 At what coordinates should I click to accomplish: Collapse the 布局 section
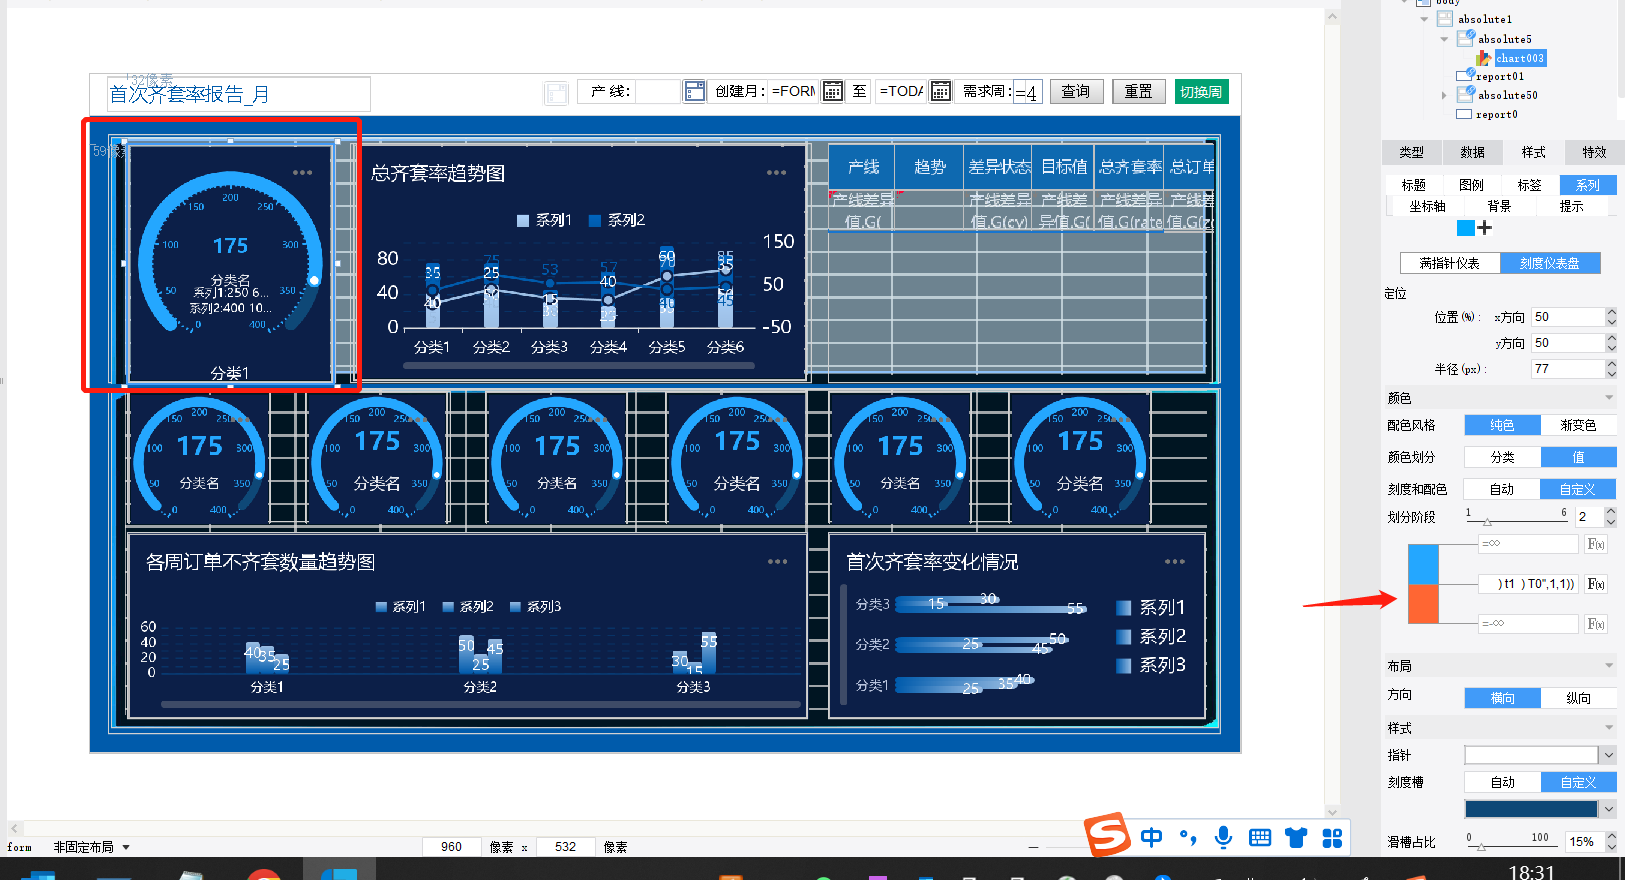[1609, 666]
